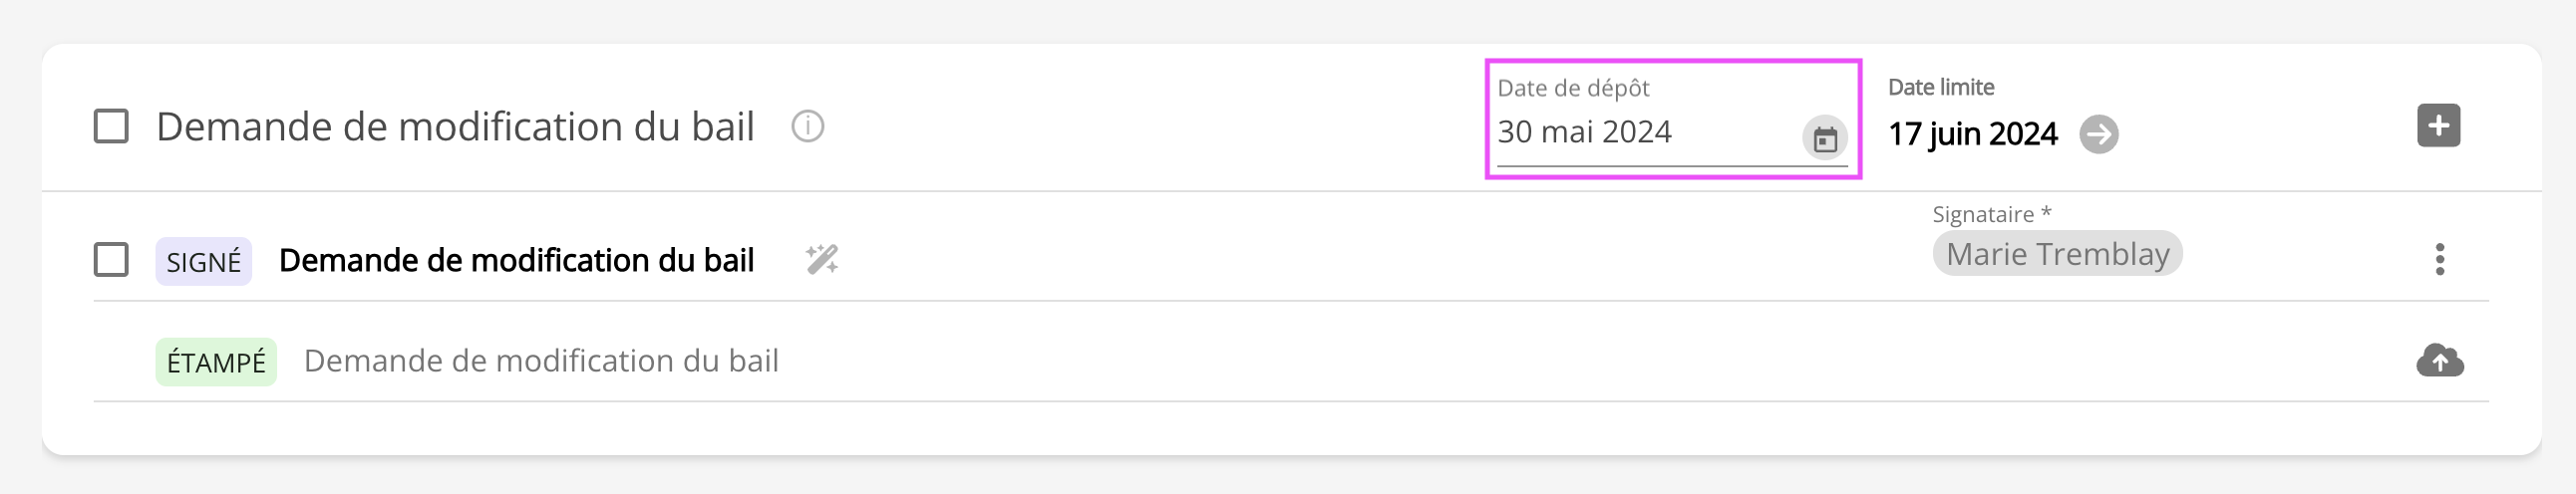Click the info icon beside the header title
This screenshot has height=494, width=2576.
[807, 127]
